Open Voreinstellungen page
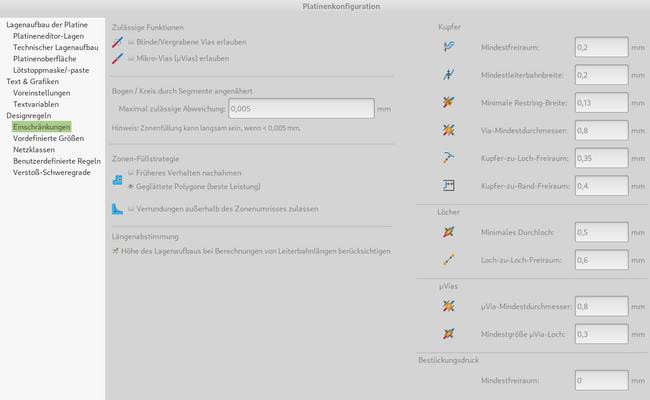Screen dimensions: 650x400 (x=41, y=93)
